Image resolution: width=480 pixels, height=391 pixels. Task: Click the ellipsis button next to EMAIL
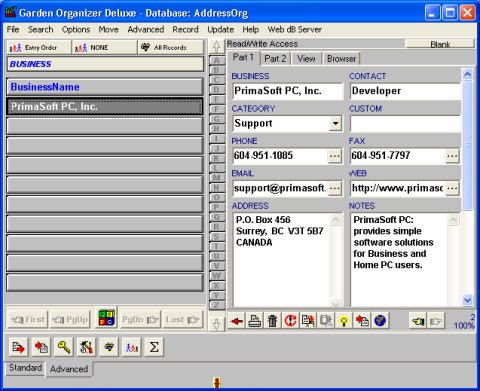[335, 189]
